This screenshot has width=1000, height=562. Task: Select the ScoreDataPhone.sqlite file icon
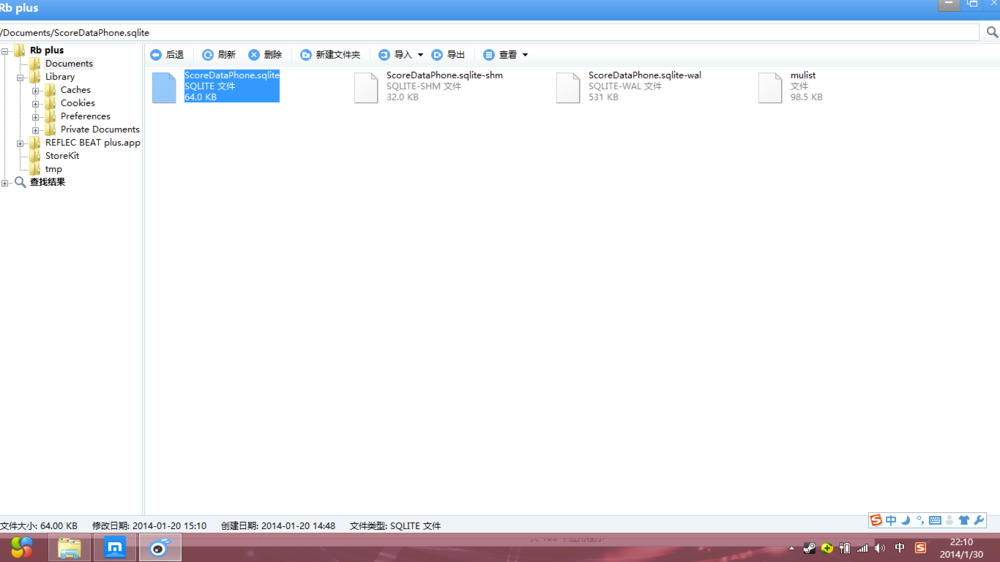pyautogui.click(x=164, y=87)
